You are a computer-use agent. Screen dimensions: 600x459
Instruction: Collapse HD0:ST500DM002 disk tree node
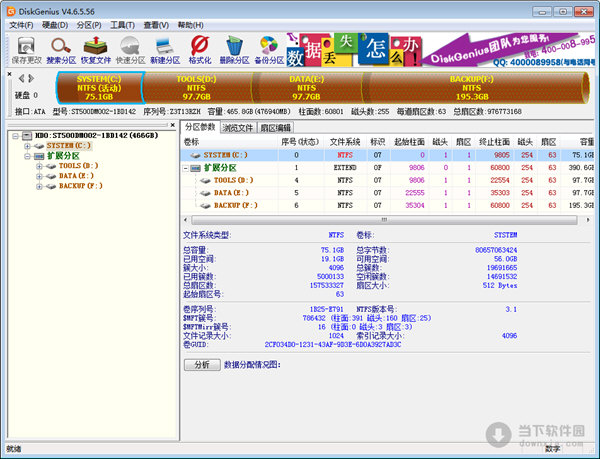tap(15, 136)
